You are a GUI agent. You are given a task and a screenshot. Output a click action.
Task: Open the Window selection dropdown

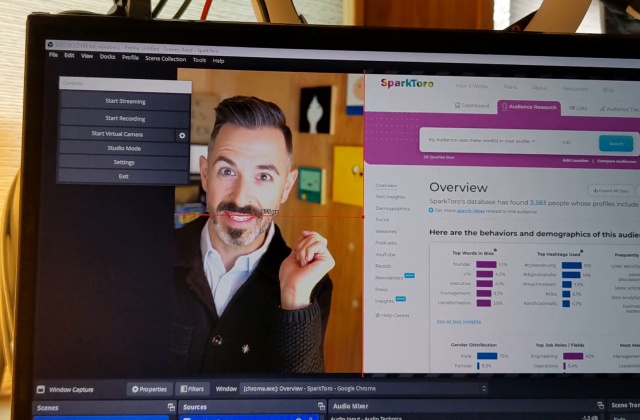point(363,389)
